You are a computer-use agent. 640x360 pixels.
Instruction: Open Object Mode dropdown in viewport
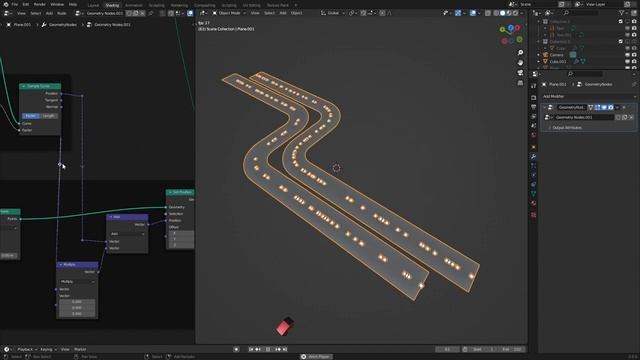(x=229, y=13)
